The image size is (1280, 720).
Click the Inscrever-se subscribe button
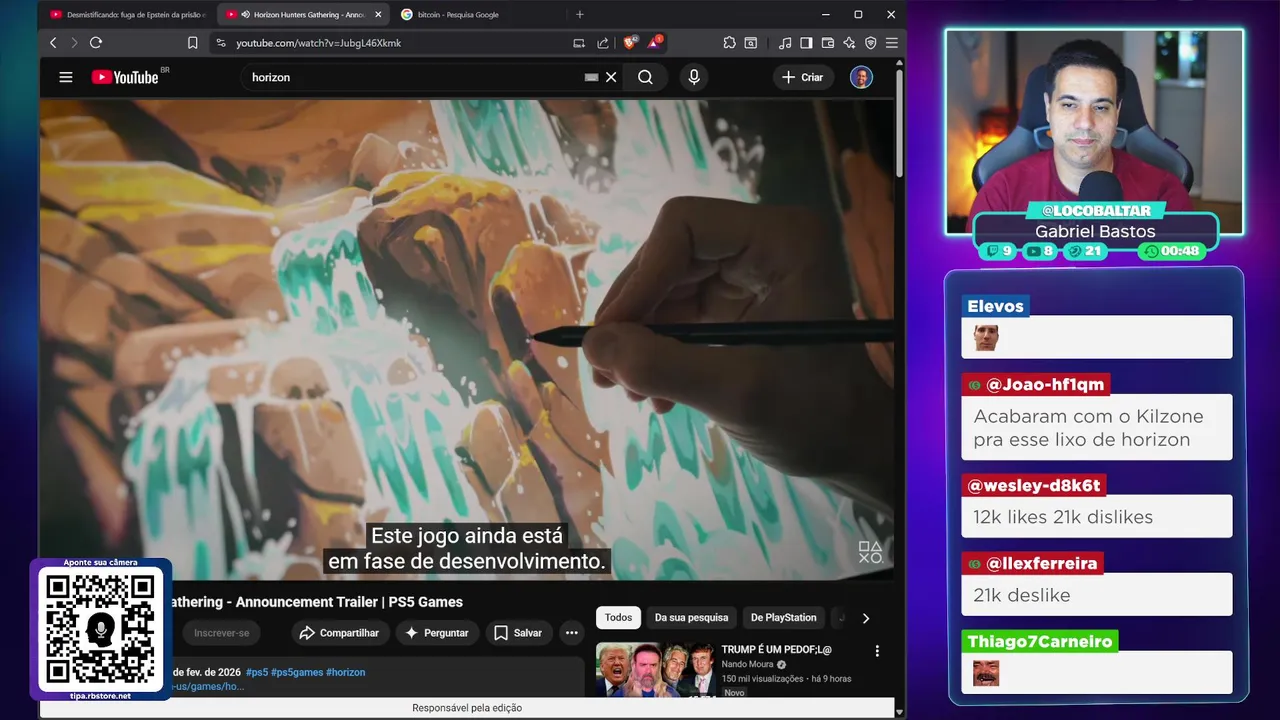pyautogui.click(x=221, y=633)
